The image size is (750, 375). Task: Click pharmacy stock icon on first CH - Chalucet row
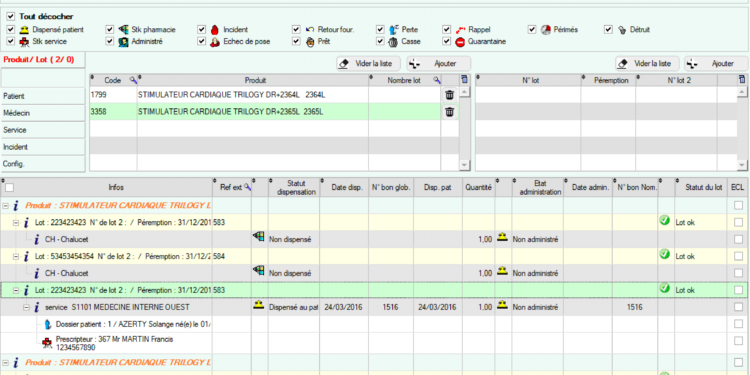click(259, 237)
